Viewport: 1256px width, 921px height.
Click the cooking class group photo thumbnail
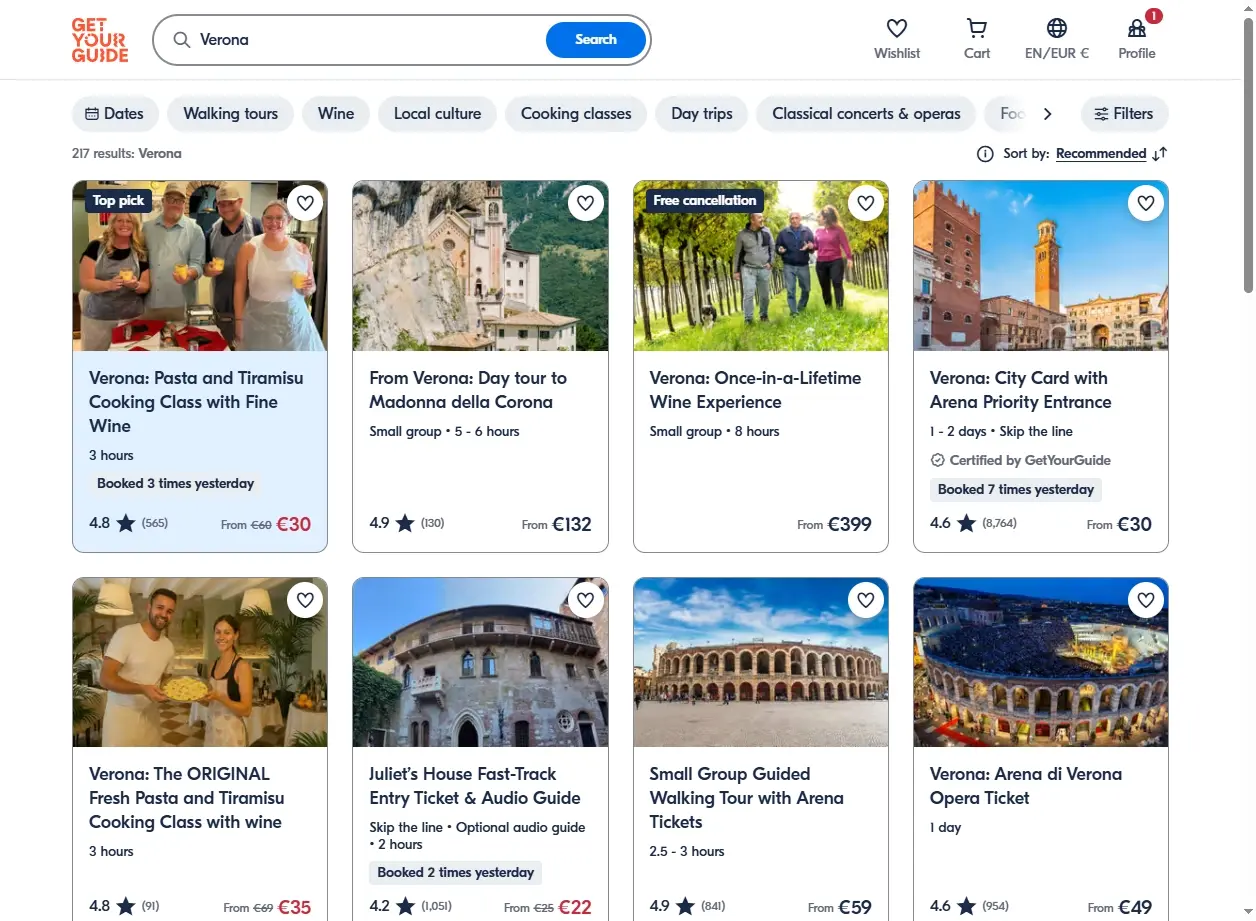(x=200, y=266)
